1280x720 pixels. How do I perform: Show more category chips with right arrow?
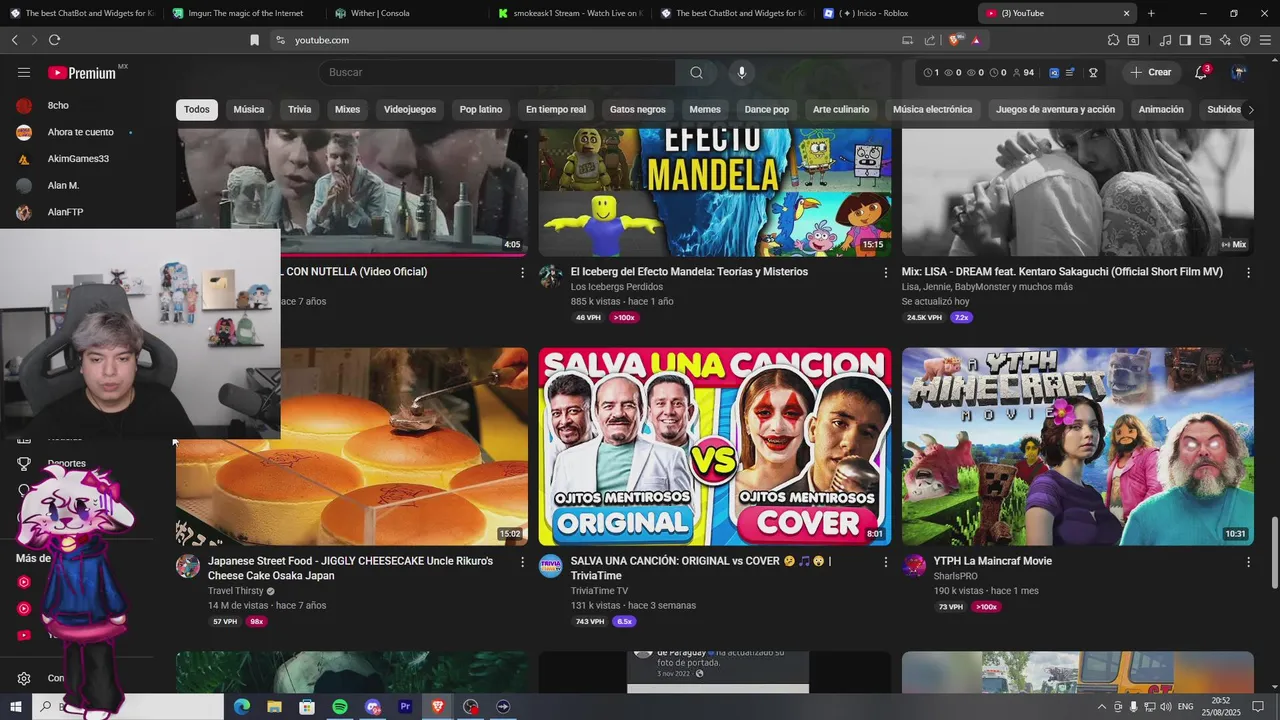coord(1250,110)
